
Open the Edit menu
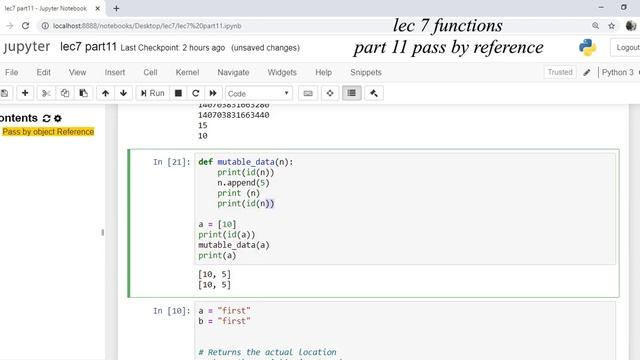pyautogui.click(x=44, y=72)
